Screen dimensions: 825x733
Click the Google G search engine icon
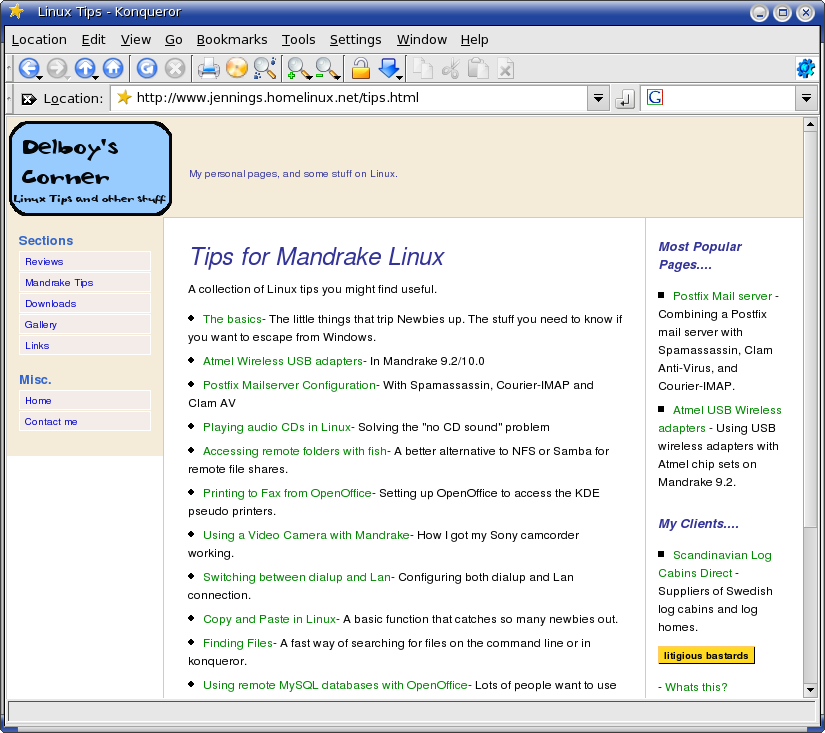click(x=655, y=97)
